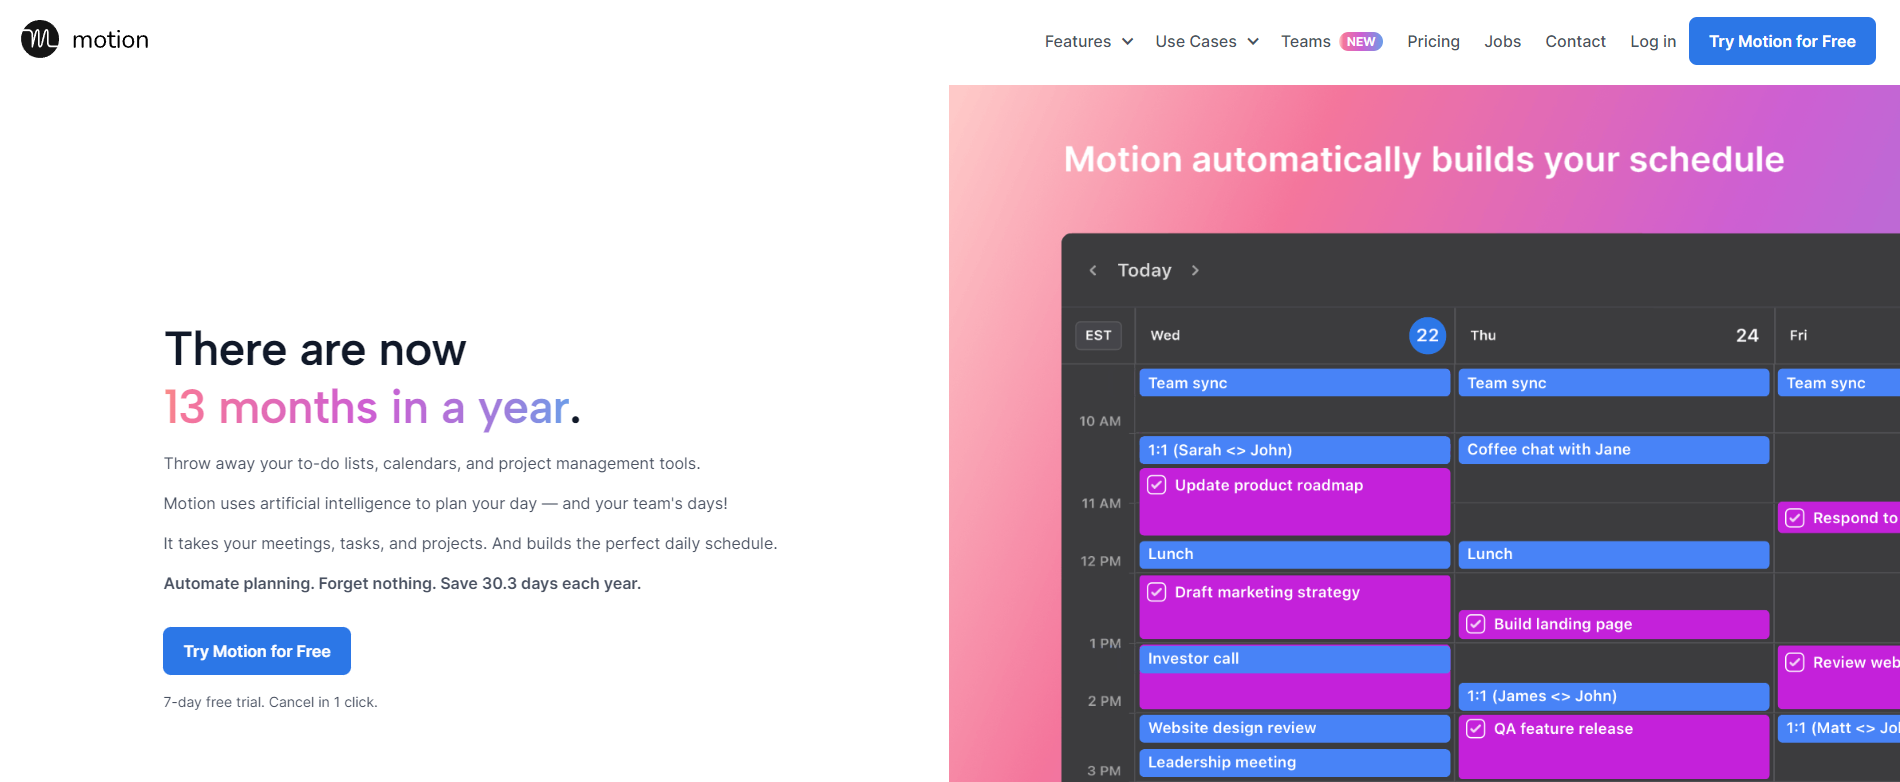Open Wednesday's Lunch event
The image size is (1900, 782).
[x=1294, y=554]
